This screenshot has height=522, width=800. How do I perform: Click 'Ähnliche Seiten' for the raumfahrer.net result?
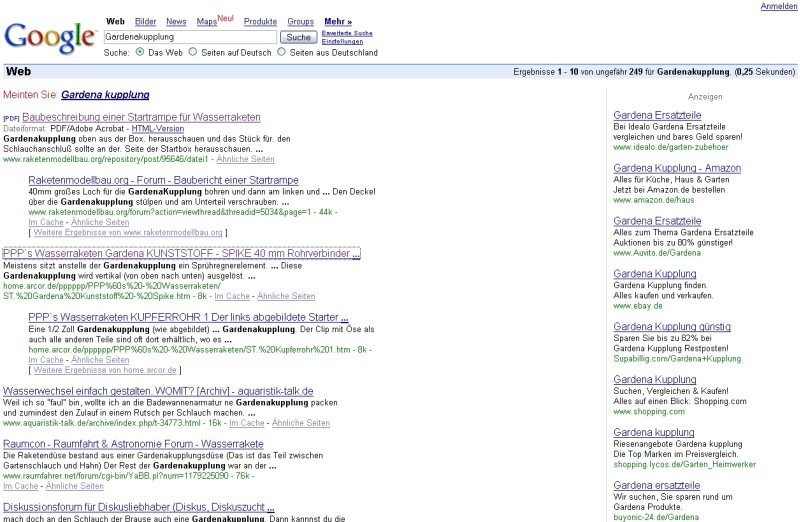click(x=74, y=486)
